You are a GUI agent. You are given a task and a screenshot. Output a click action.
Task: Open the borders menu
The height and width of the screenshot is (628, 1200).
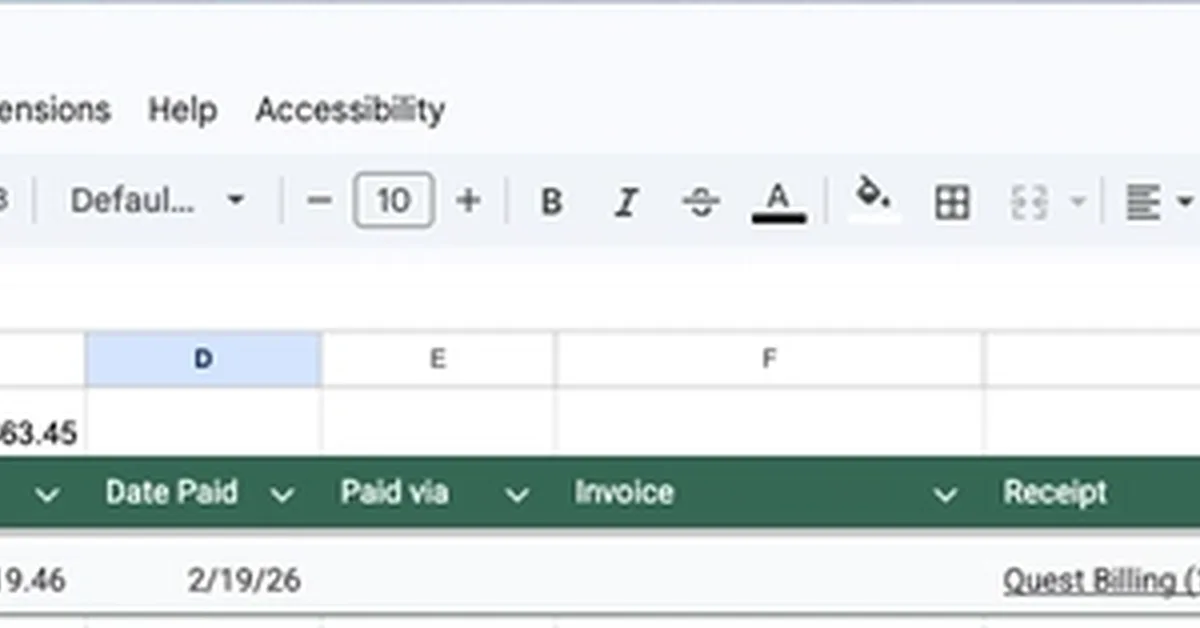(x=951, y=201)
